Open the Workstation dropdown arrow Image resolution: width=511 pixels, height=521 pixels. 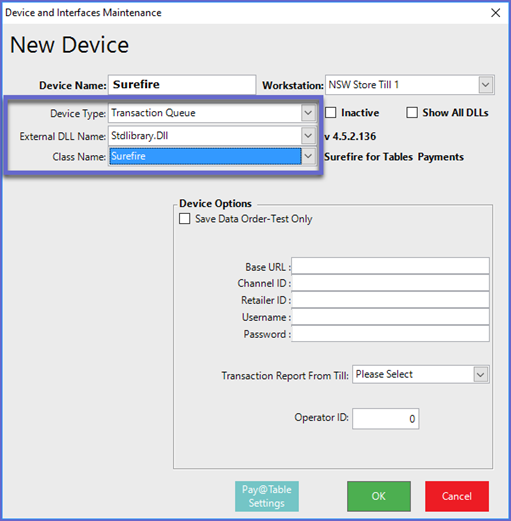pyautogui.click(x=486, y=85)
